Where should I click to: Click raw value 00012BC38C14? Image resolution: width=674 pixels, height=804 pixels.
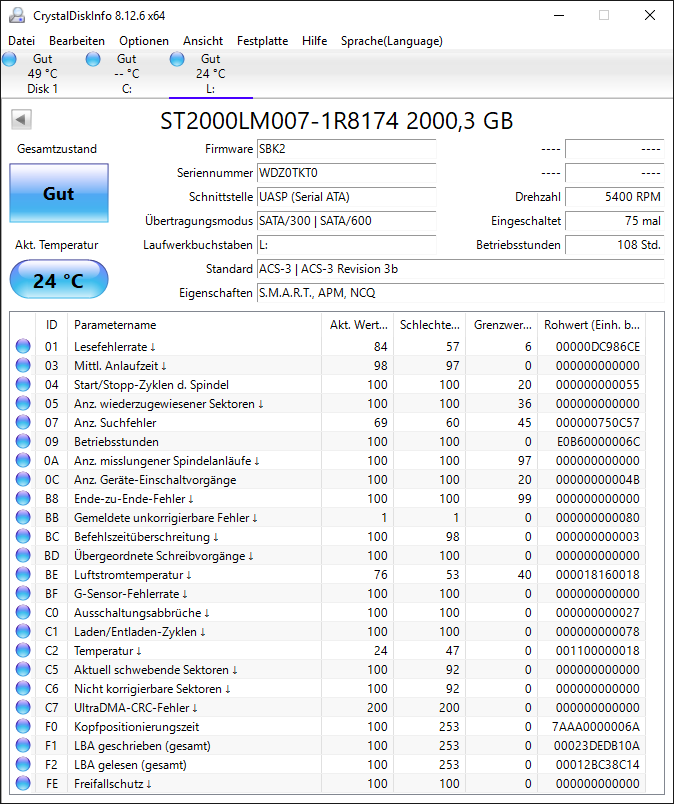[598, 765]
